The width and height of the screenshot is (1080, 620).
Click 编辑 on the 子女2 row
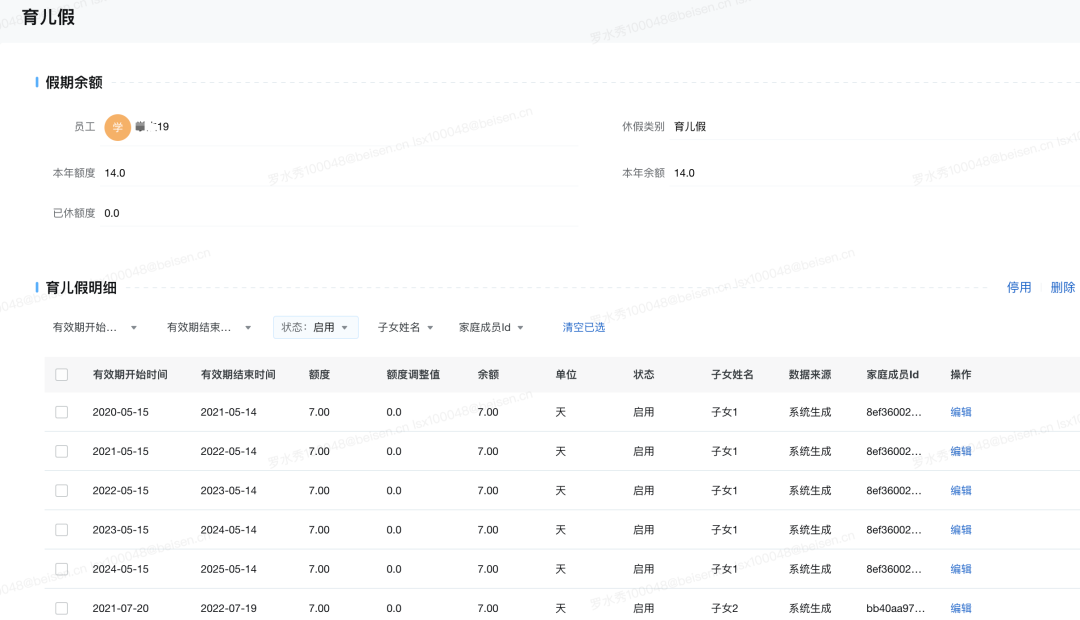(960, 607)
